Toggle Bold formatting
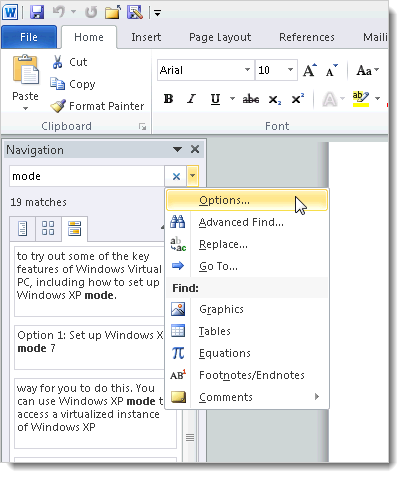 pos(169,99)
